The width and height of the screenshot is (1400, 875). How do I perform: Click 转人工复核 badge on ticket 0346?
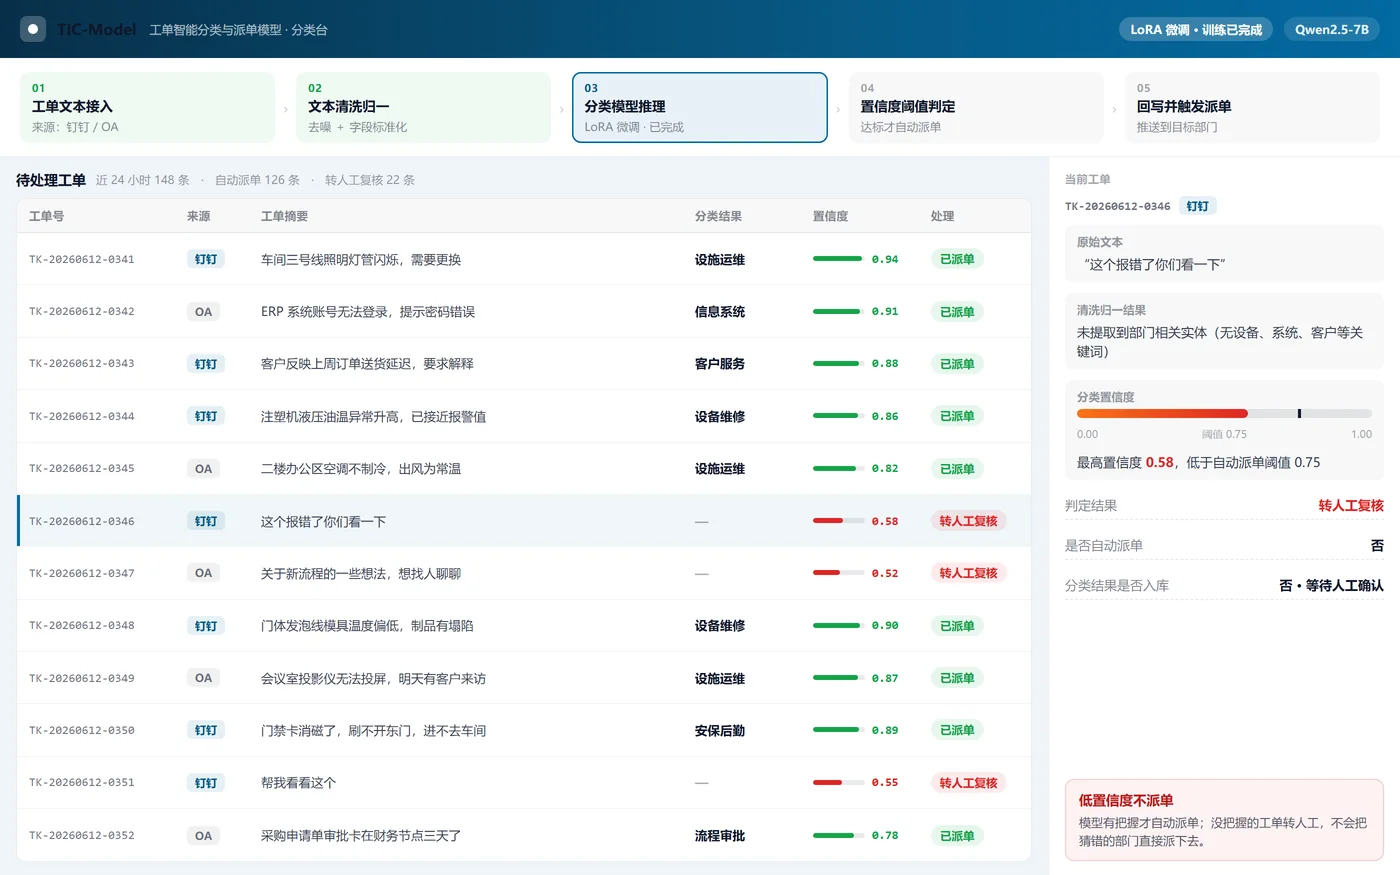(968, 521)
